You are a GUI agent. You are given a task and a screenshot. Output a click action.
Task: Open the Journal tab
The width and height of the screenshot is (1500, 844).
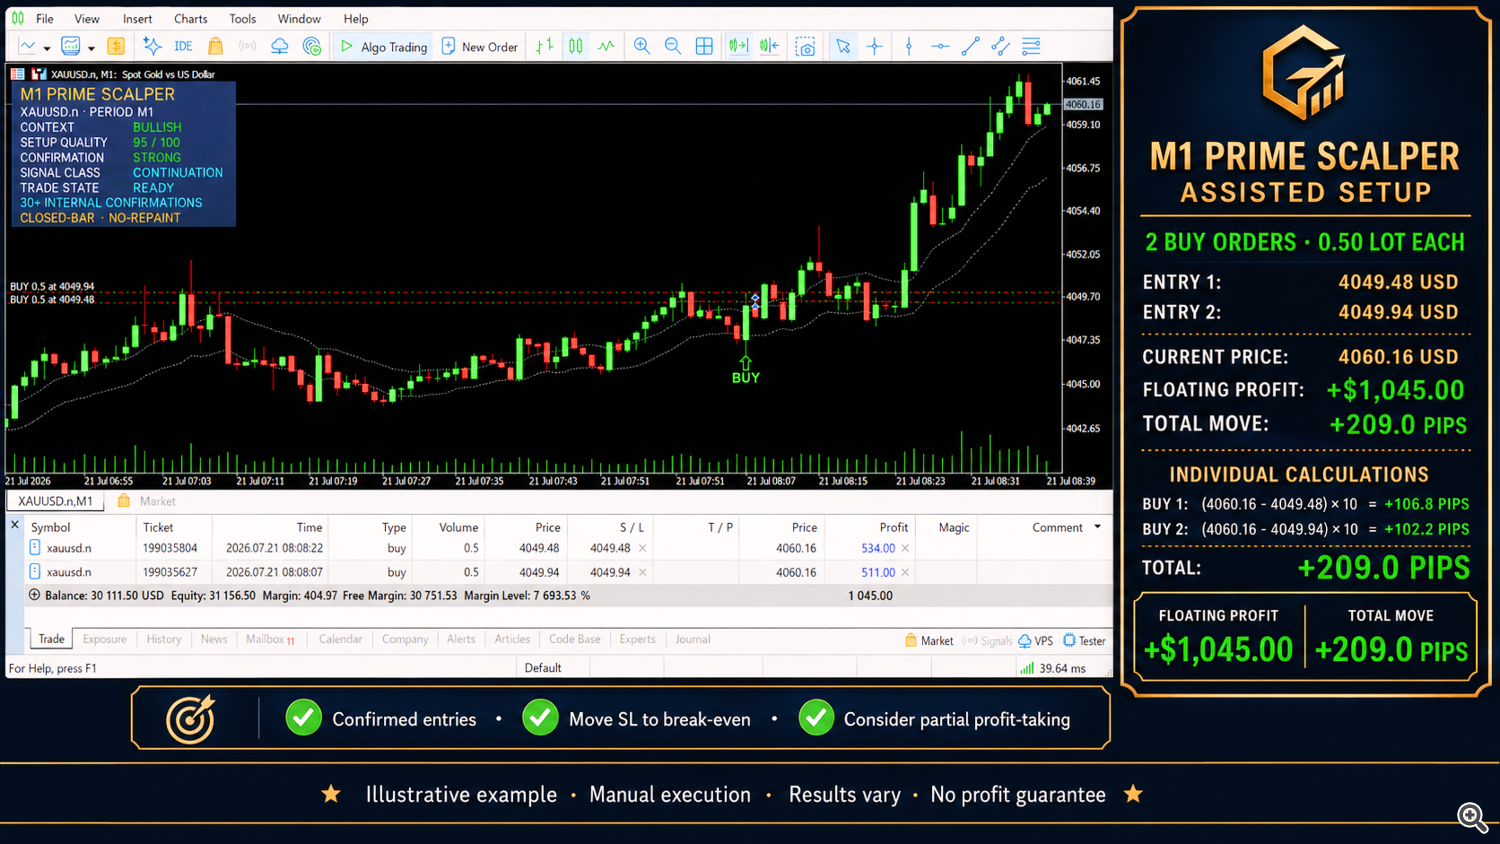[x=692, y=639]
